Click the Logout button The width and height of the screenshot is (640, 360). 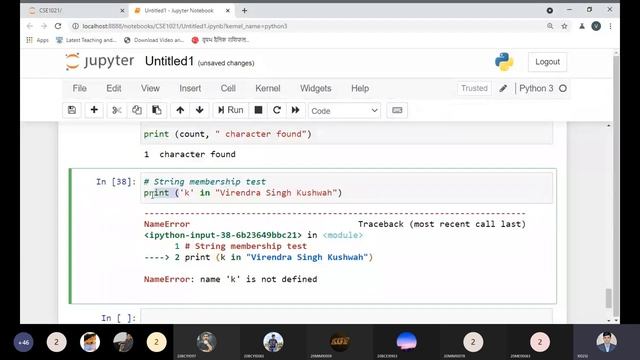click(x=547, y=62)
